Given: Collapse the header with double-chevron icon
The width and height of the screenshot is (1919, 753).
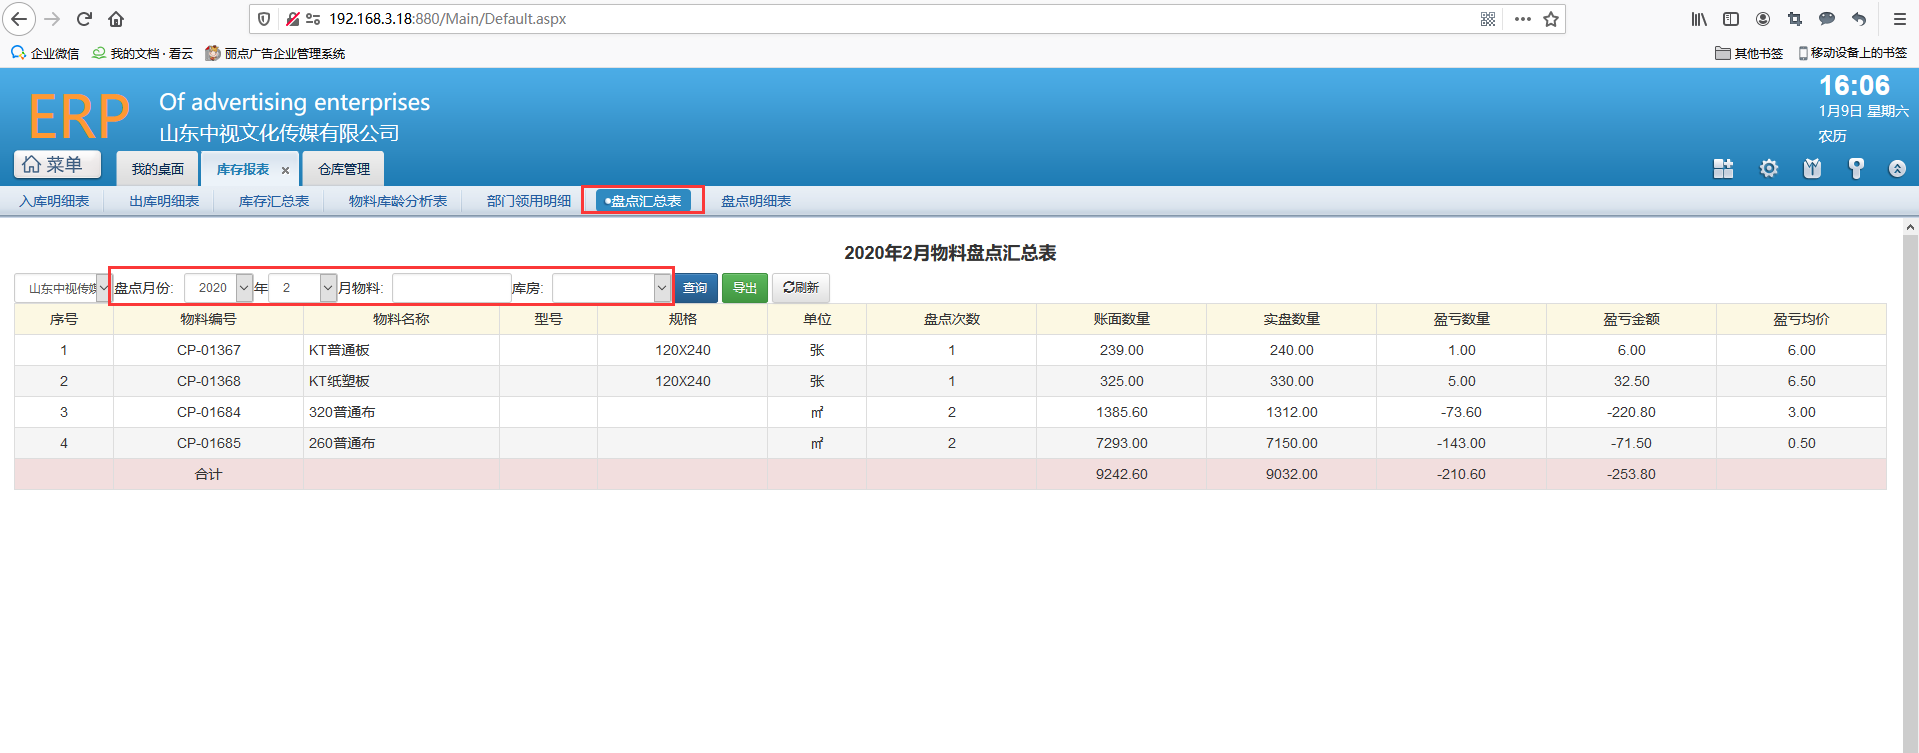Looking at the screenshot, I should click(x=1897, y=169).
